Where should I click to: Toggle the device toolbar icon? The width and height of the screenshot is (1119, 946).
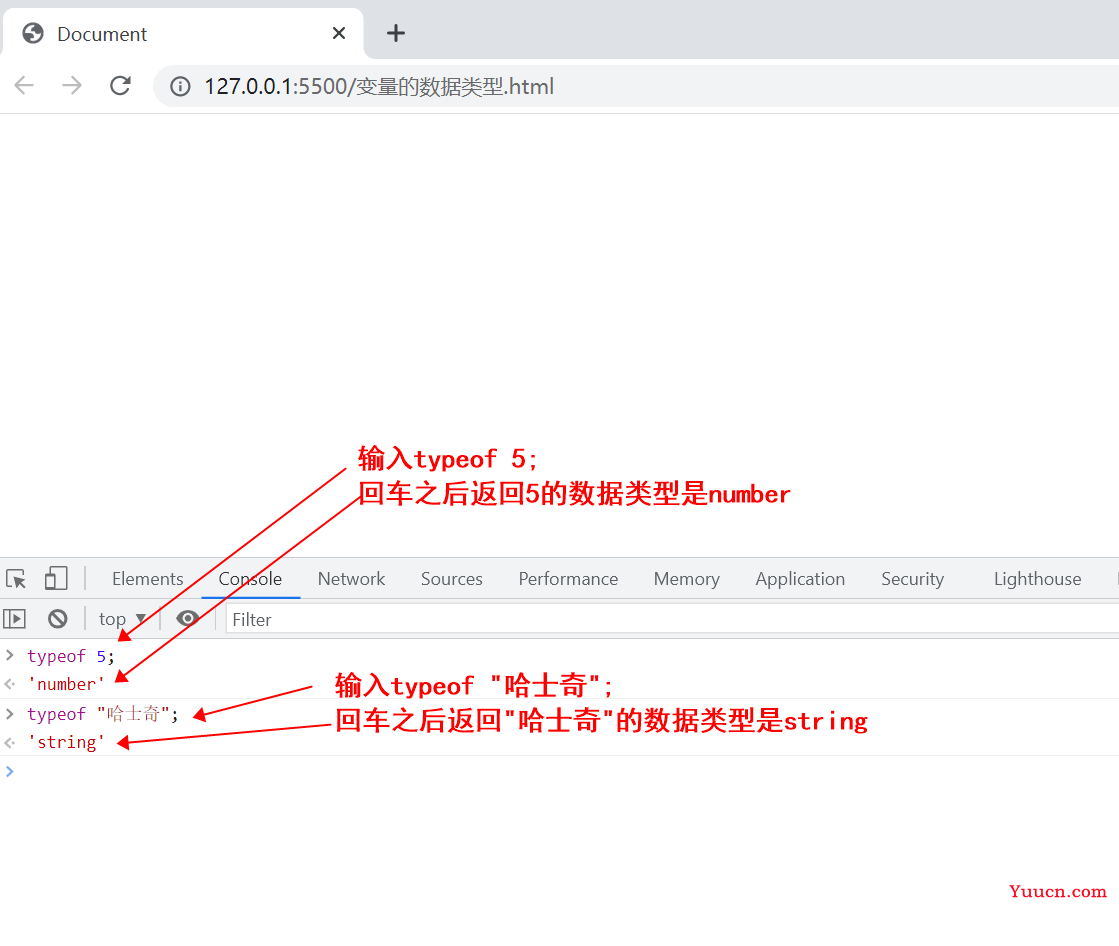point(56,579)
